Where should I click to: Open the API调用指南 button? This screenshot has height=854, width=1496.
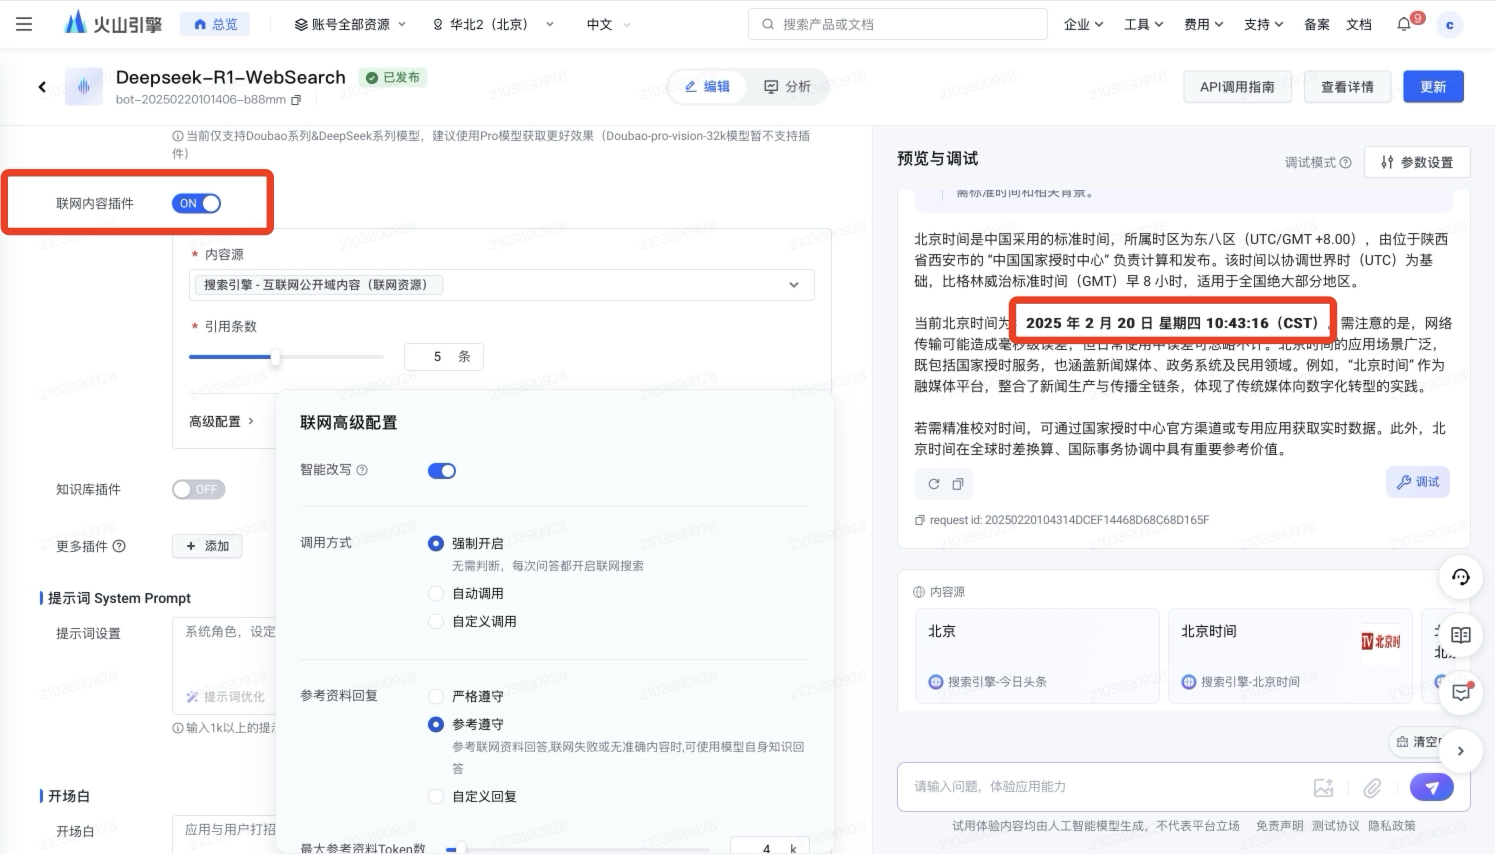click(x=1236, y=87)
